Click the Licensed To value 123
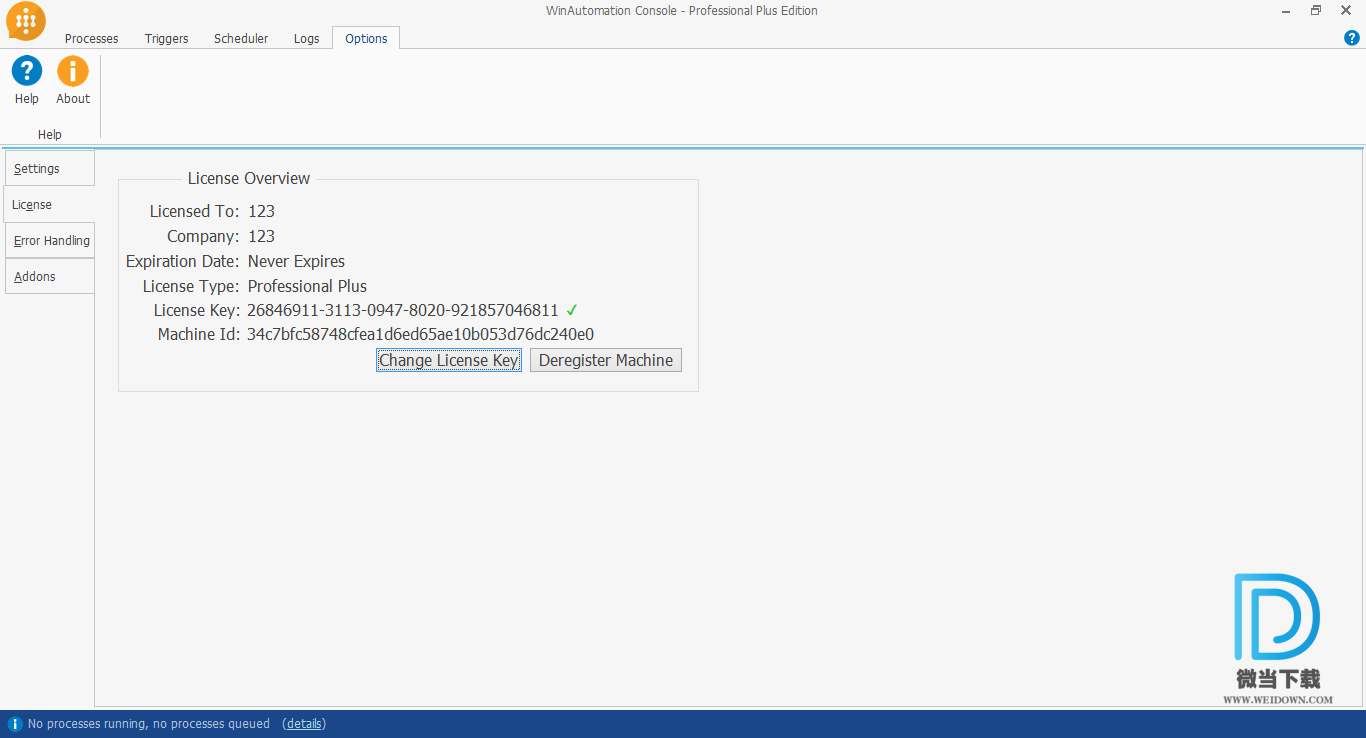 pos(261,211)
